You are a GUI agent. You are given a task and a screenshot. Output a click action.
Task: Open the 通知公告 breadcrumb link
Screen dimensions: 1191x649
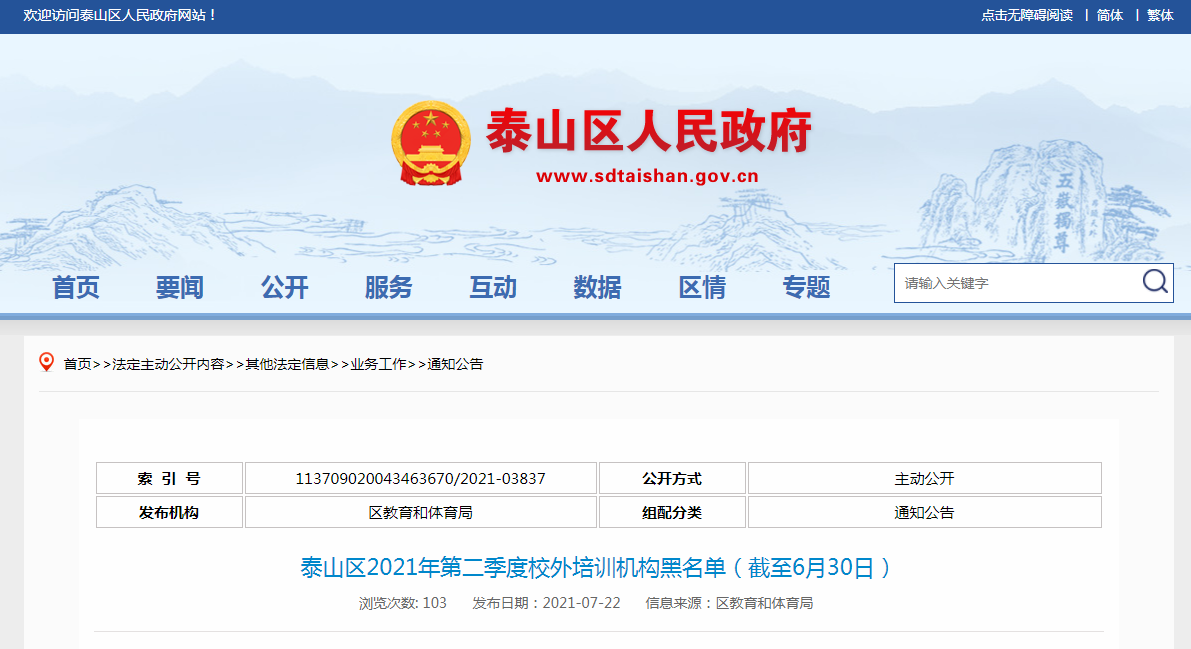(x=455, y=364)
